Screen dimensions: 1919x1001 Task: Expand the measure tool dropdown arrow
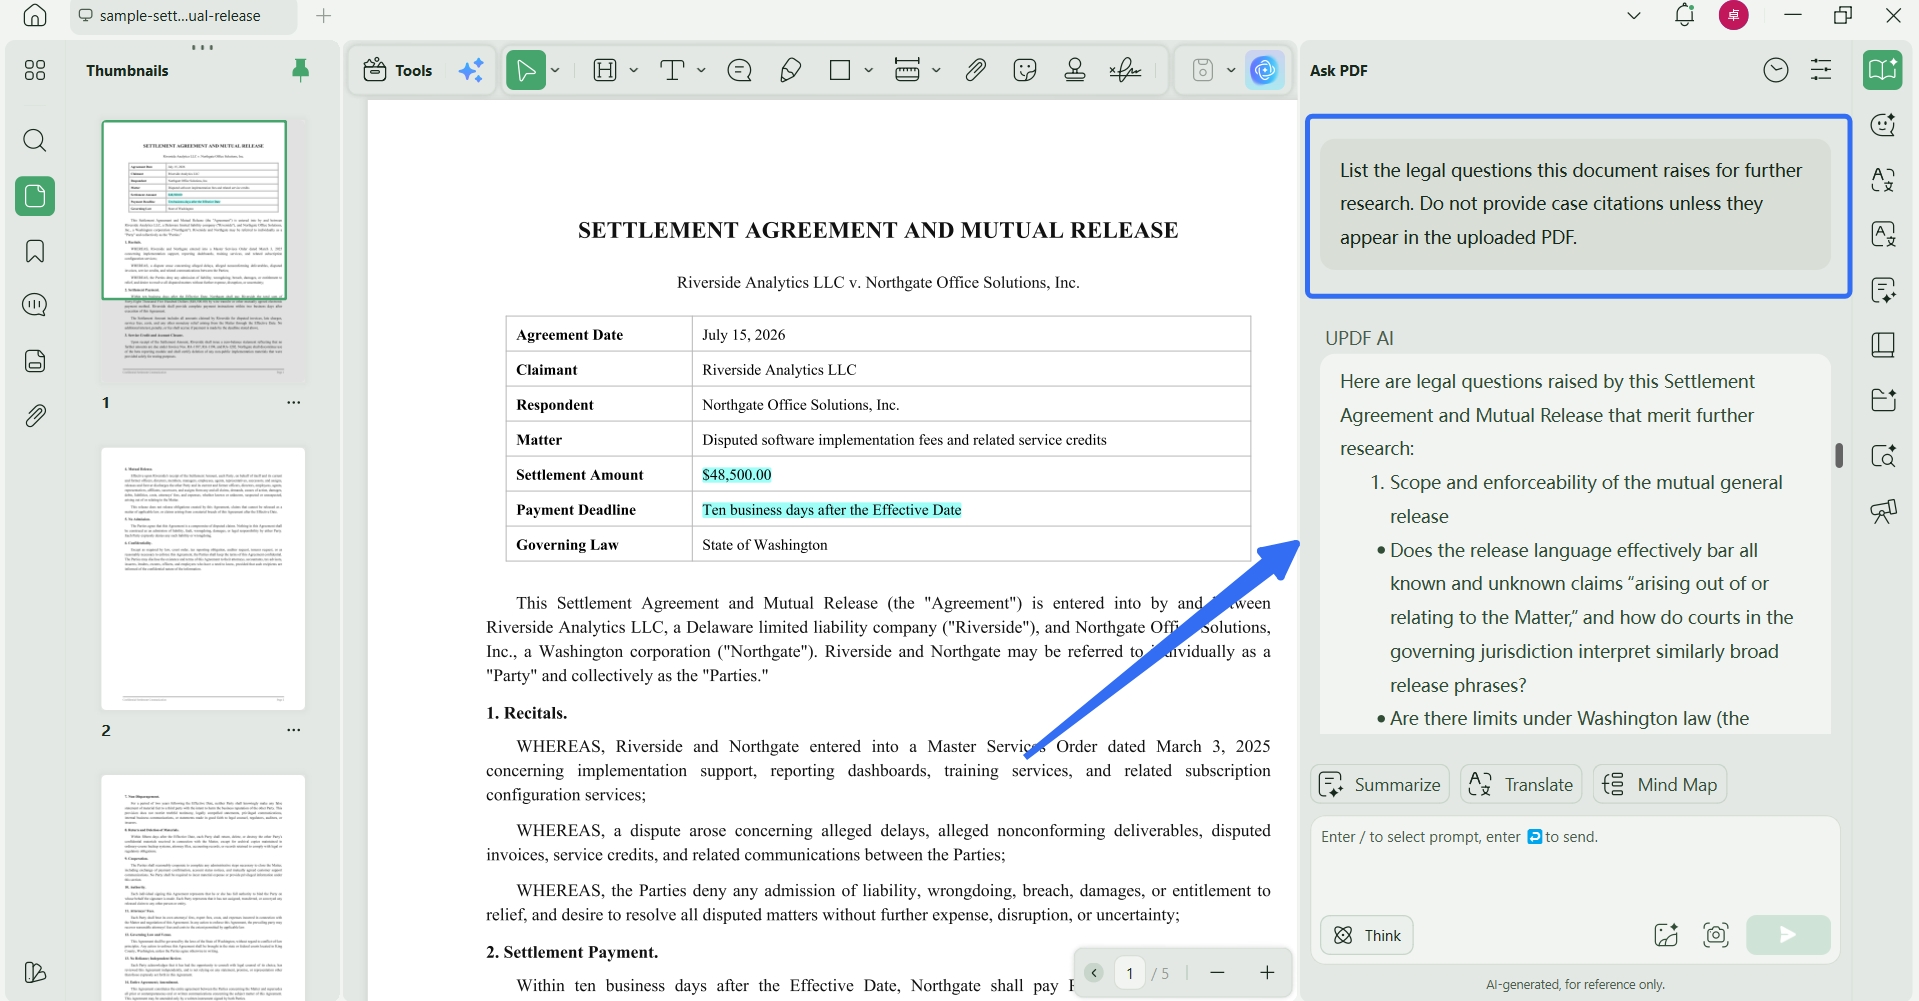[x=936, y=70]
